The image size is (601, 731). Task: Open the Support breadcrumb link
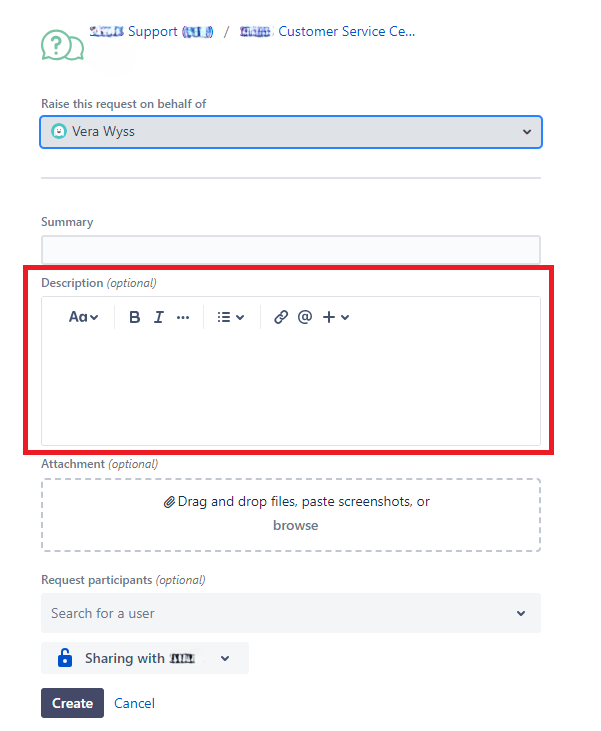(x=152, y=32)
